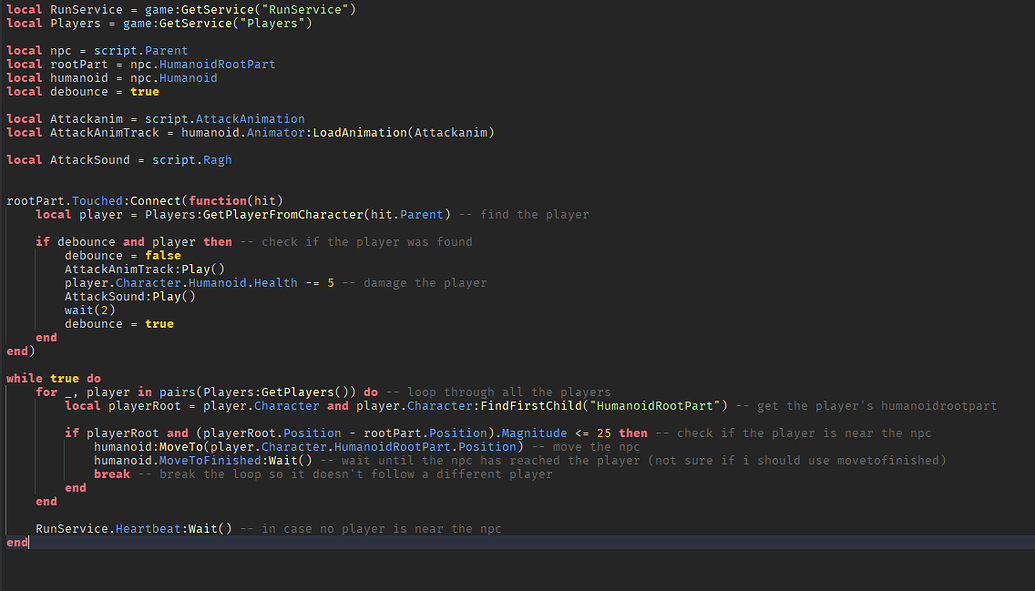Click the humanoid:MoveTo call
1035x591 pixels.
coord(308,447)
